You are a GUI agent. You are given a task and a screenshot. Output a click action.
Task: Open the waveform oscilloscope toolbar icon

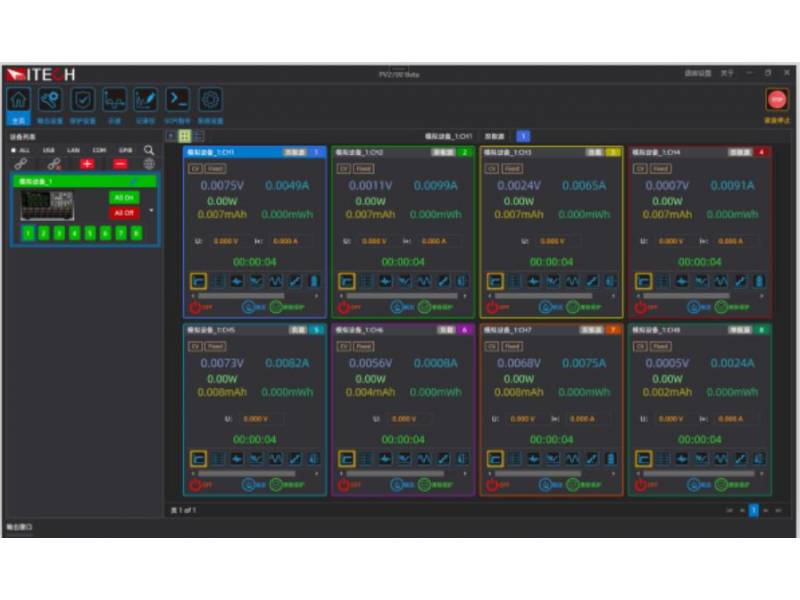coord(114,100)
